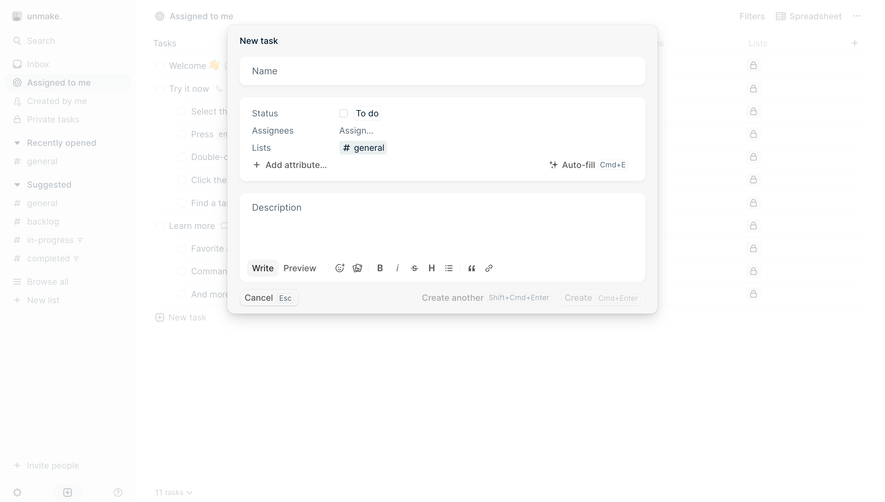Open Filters in the top bar

[752, 16]
